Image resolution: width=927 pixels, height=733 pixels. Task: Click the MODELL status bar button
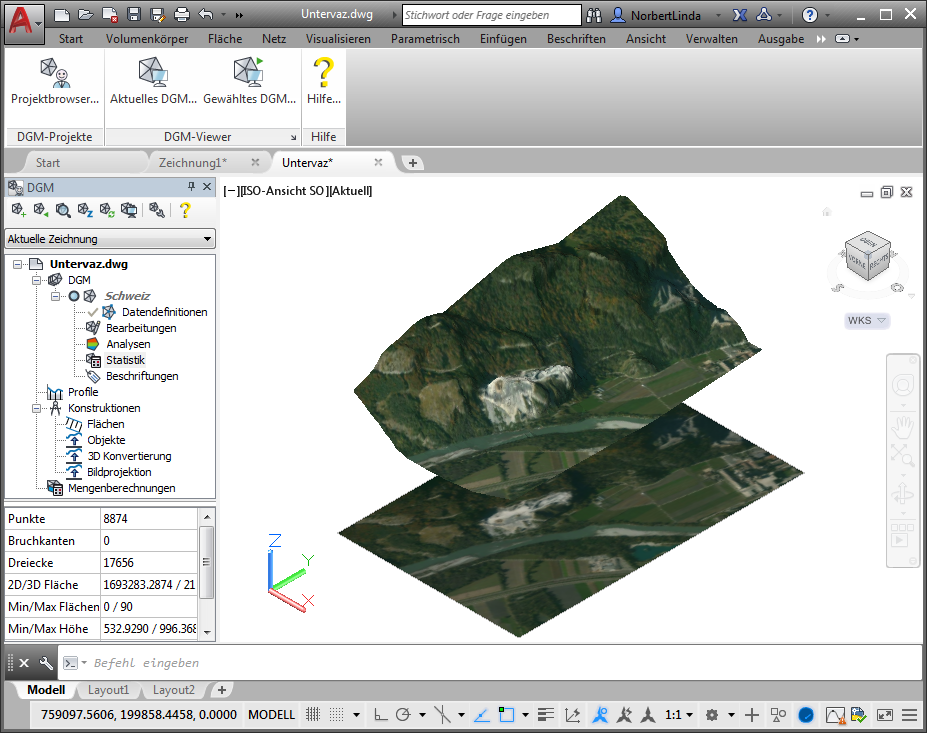click(x=271, y=715)
